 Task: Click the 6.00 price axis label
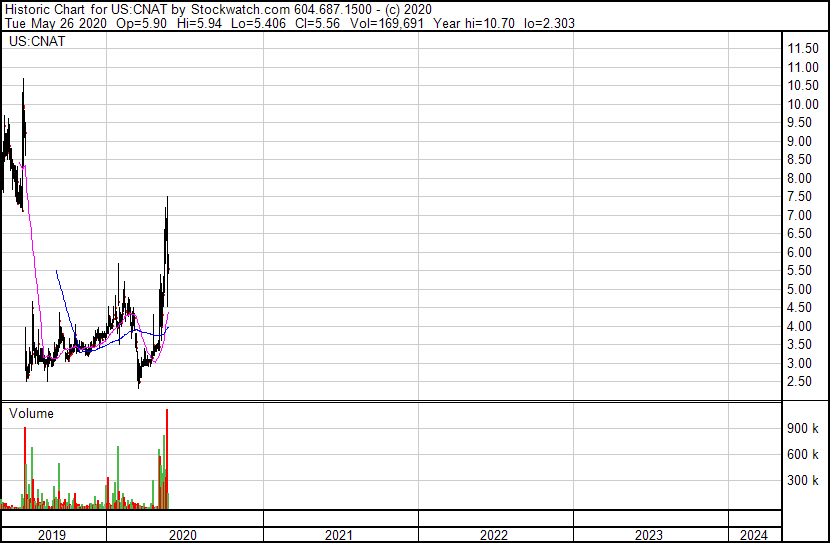[x=799, y=252]
